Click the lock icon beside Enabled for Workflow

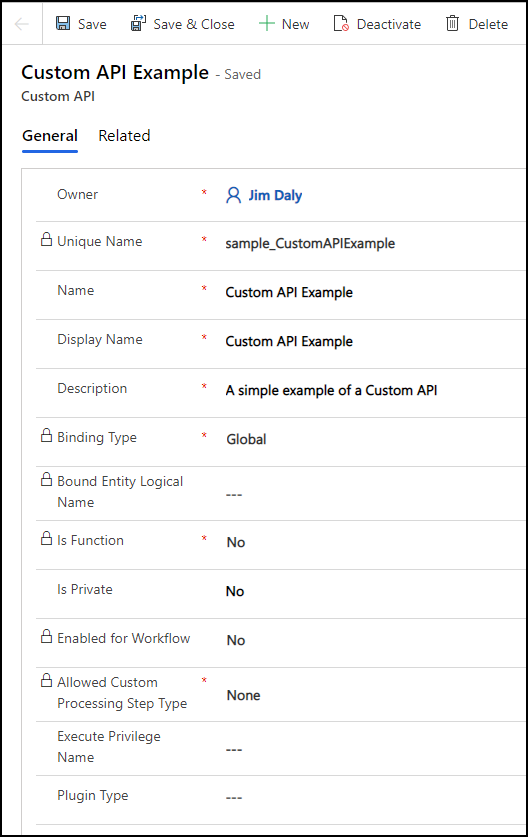[46, 636]
